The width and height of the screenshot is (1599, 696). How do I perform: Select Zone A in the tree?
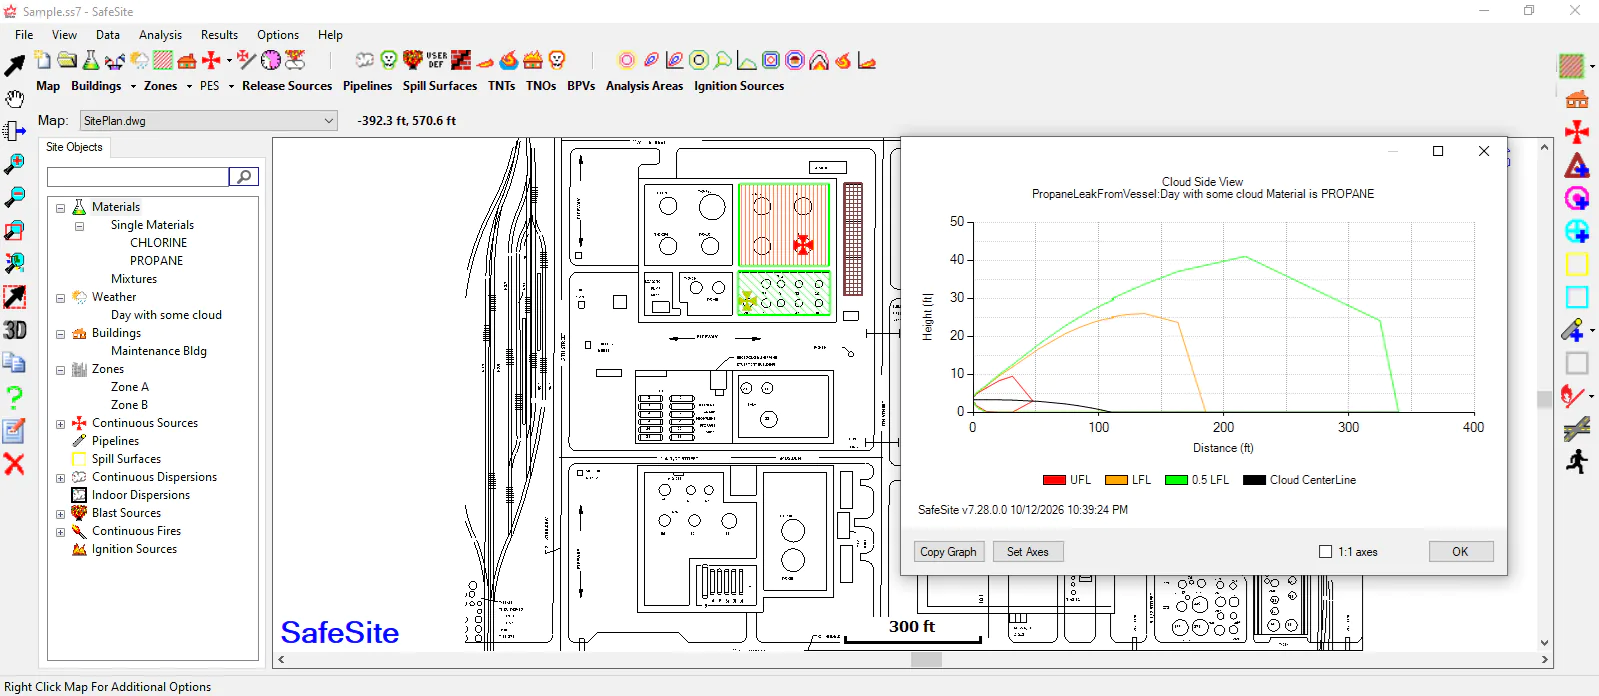(130, 387)
